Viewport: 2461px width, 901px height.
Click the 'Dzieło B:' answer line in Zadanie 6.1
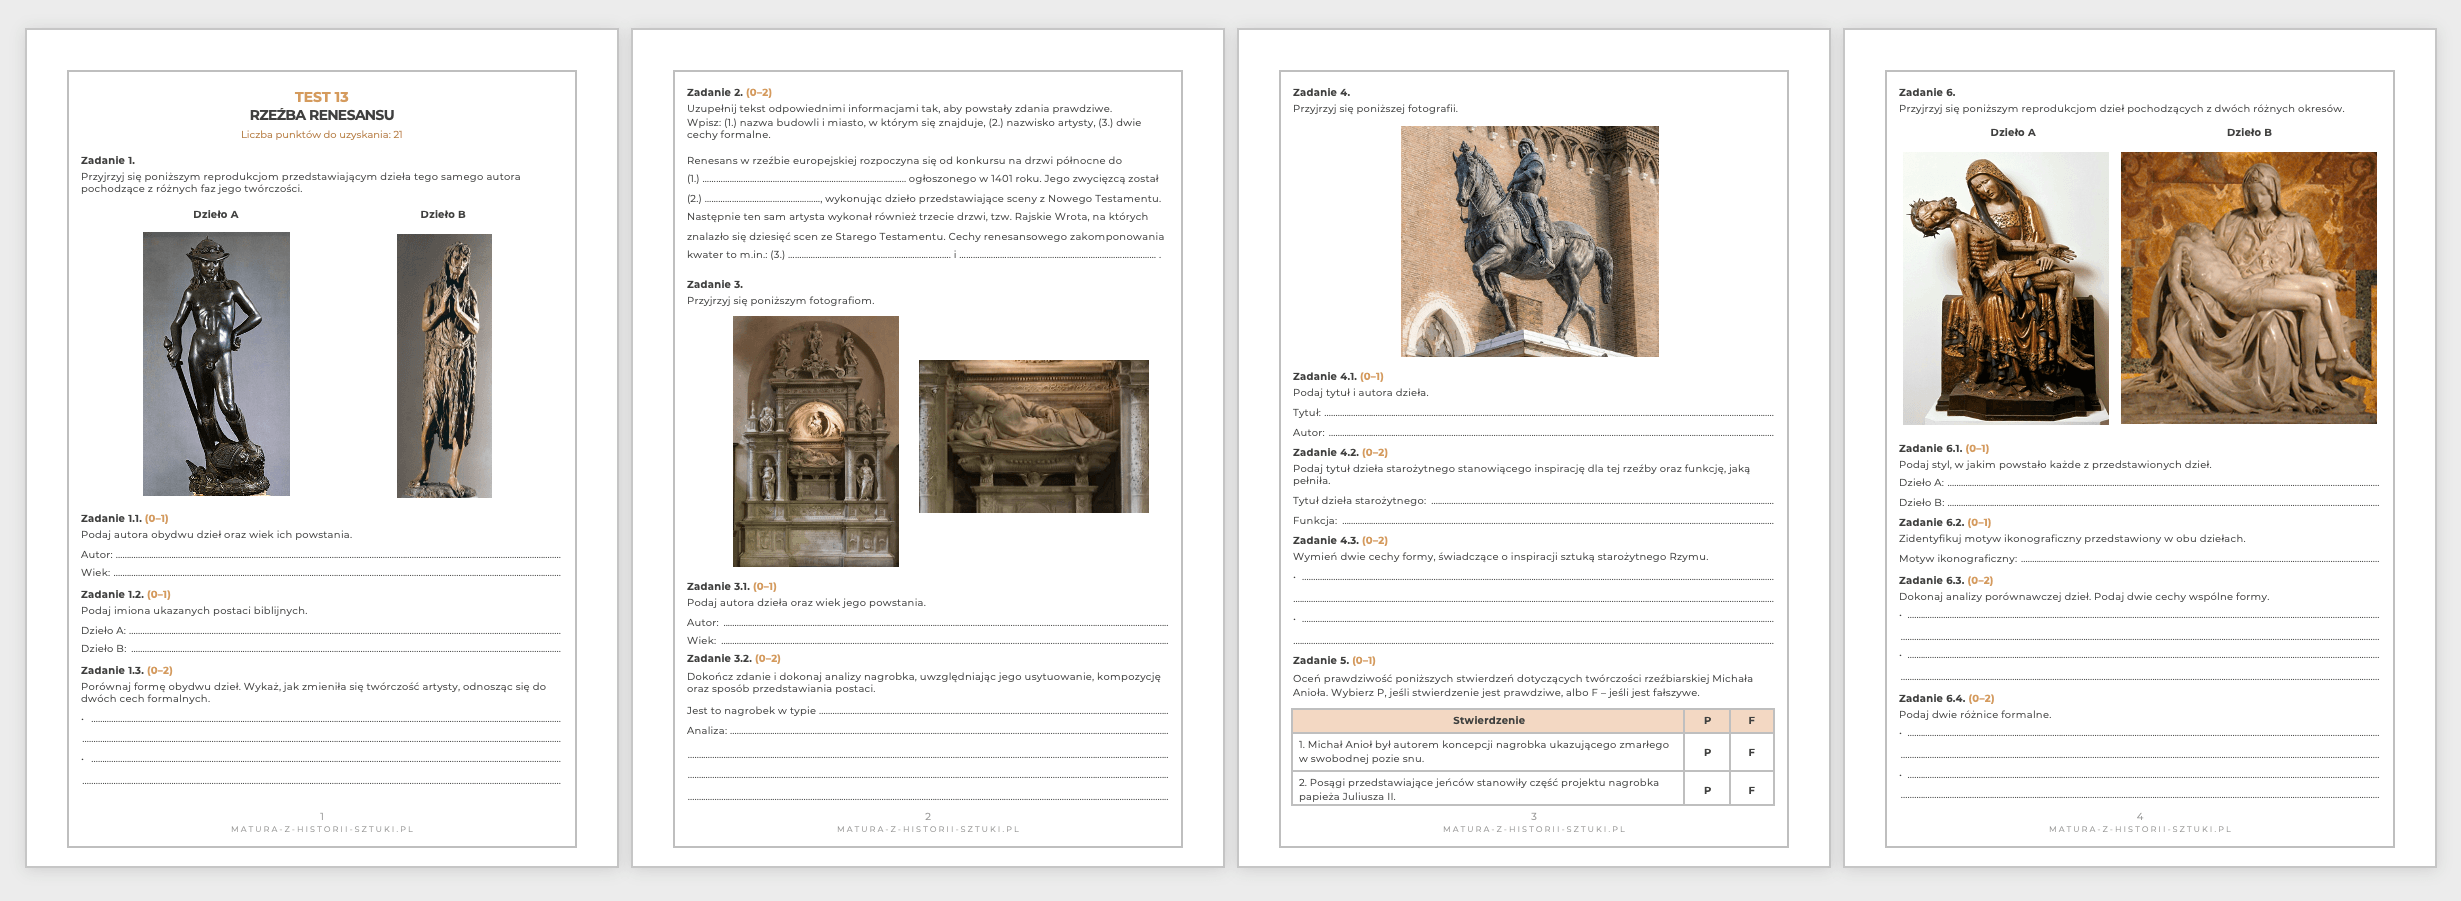tap(2163, 503)
